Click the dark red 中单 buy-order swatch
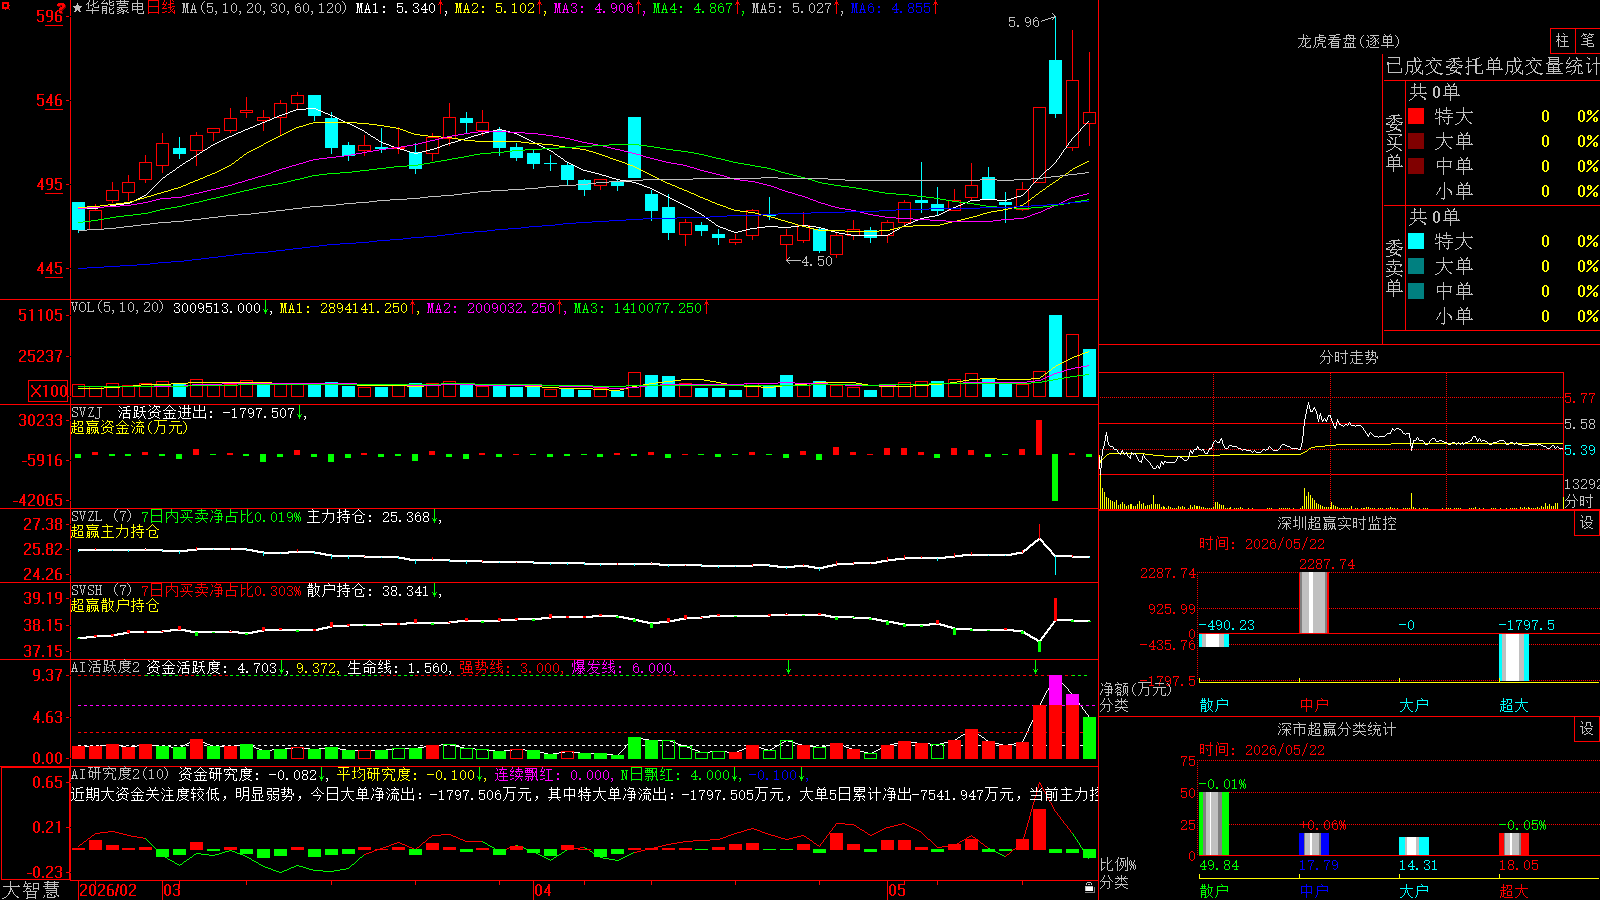Image resolution: width=1600 pixels, height=900 pixels. [1416, 166]
